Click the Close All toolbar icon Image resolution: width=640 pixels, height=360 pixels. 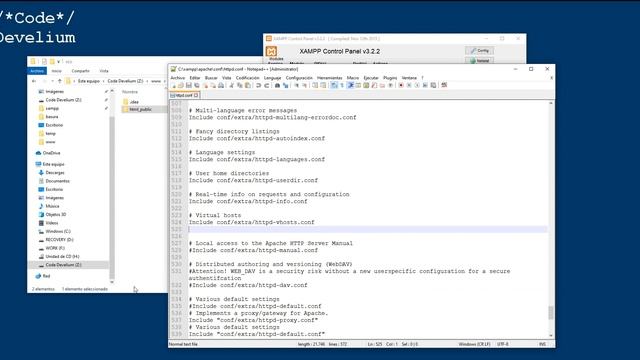tap(213, 85)
